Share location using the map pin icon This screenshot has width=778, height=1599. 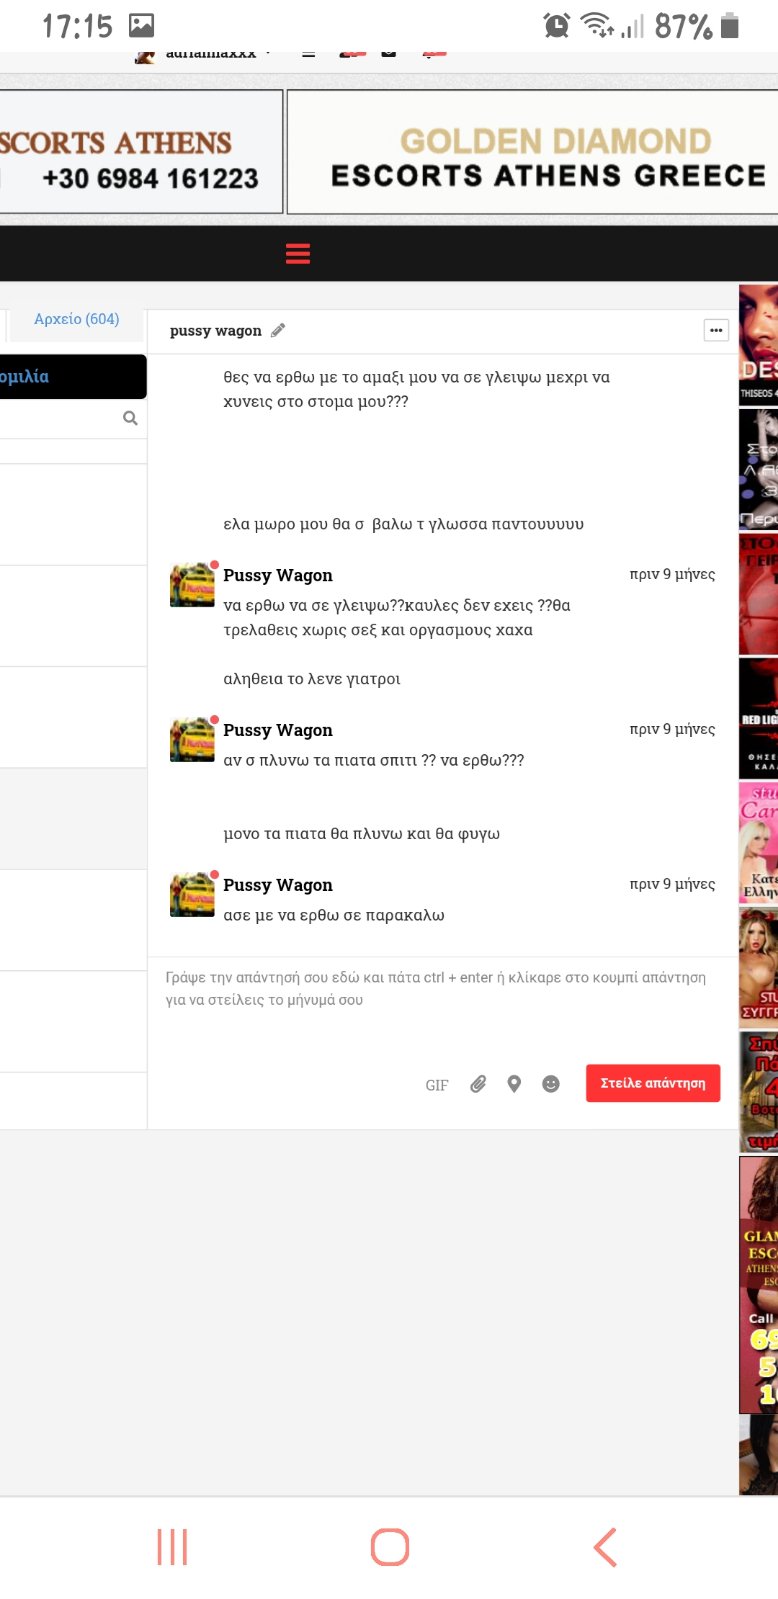[514, 1084]
